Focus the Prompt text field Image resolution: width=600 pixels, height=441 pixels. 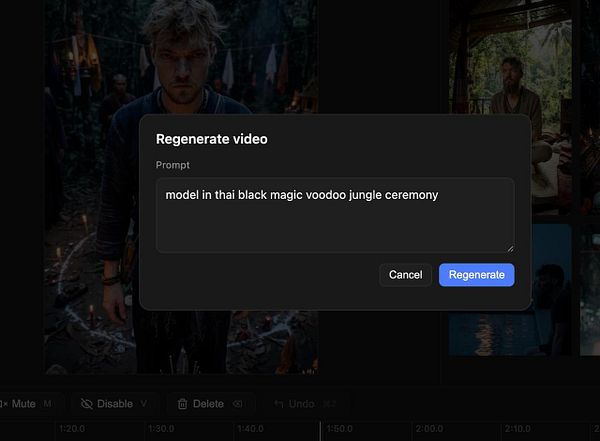click(335, 215)
